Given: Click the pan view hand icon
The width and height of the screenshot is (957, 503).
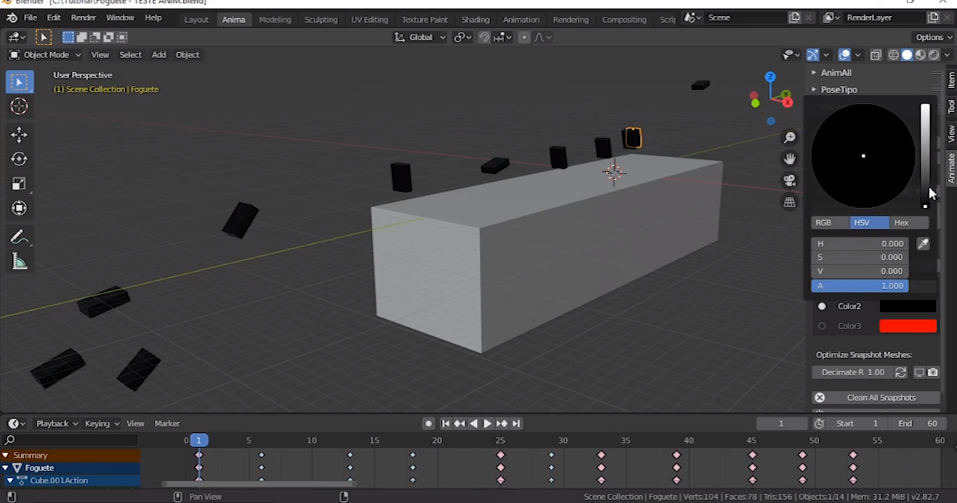Looking at the screenshot, I should pyautogui.click(x=790, y=159).
